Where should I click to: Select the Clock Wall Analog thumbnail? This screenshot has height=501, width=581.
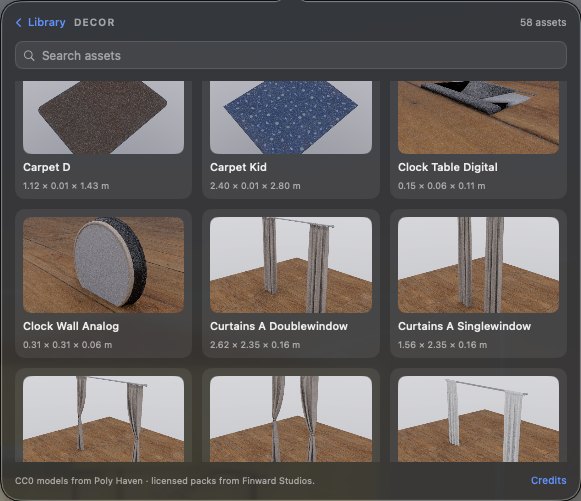(103, 265)
